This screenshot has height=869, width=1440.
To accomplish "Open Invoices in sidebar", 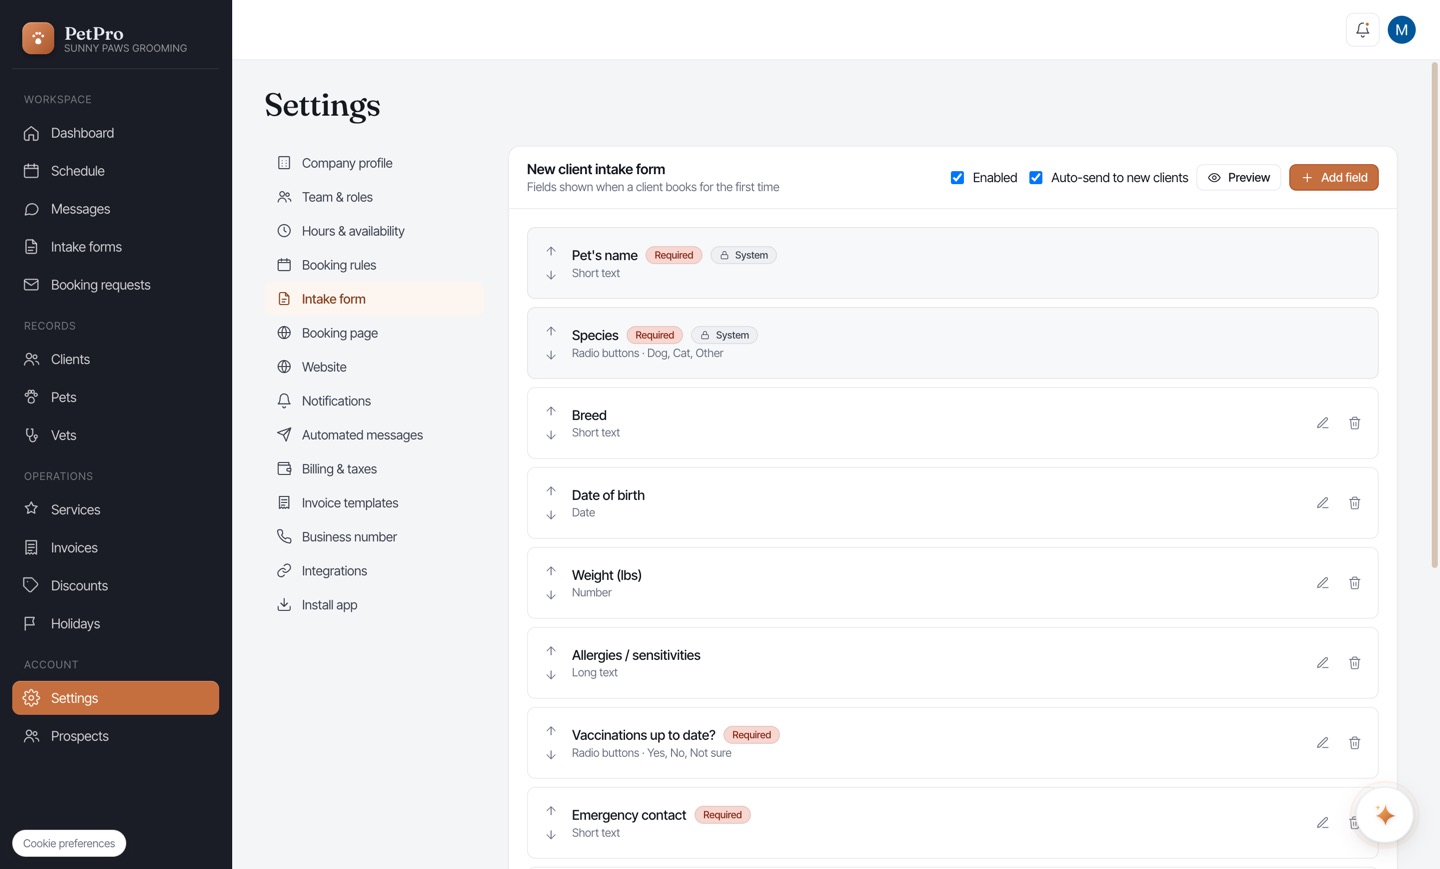I will pyautogui.click(x=115, y=548).
